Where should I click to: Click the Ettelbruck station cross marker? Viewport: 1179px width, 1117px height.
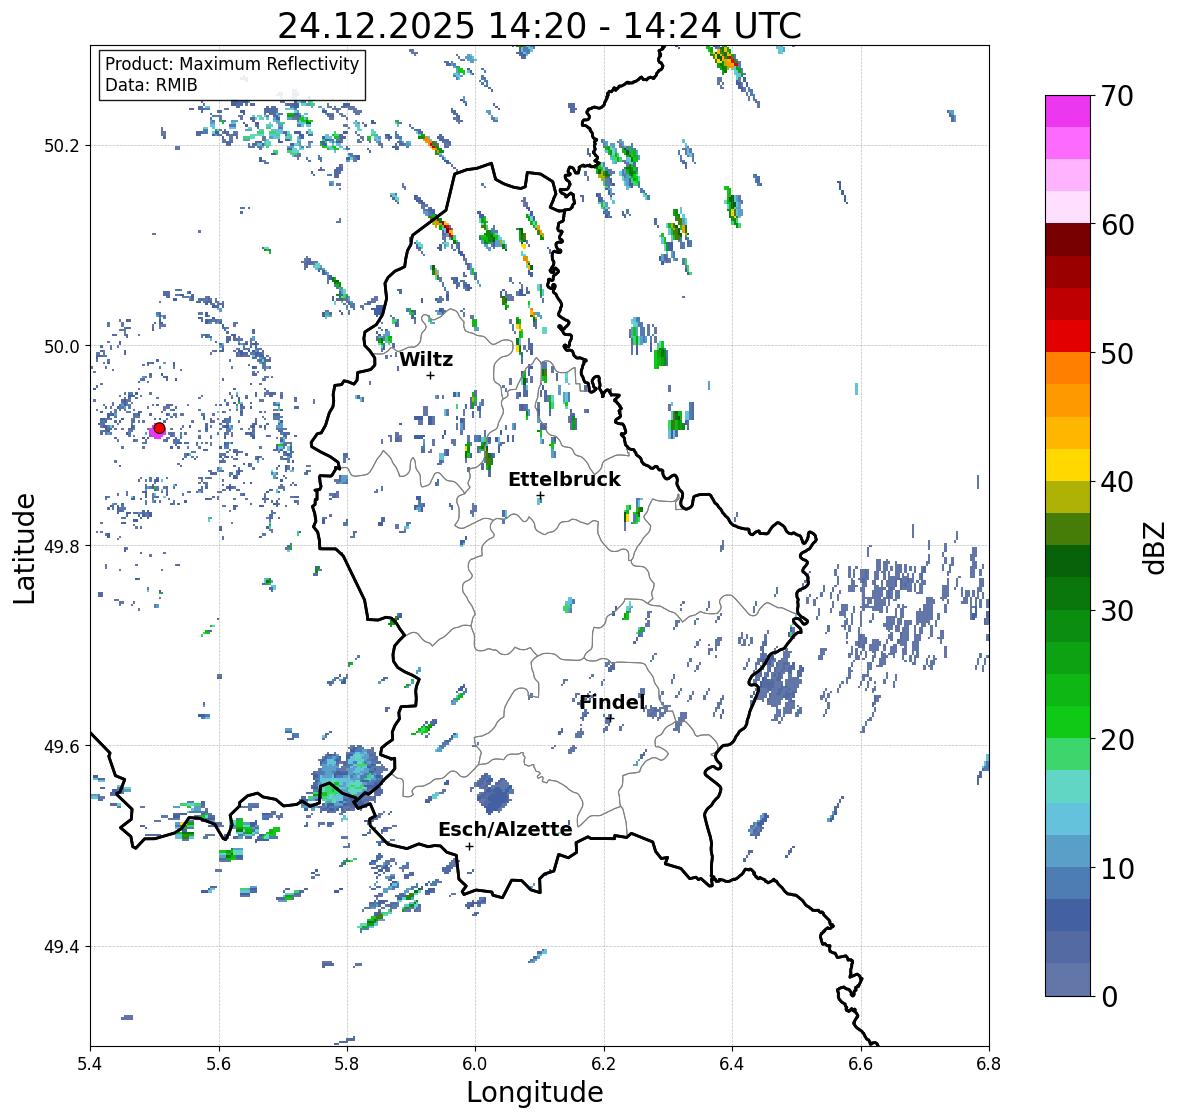click(x=540, y=495)
